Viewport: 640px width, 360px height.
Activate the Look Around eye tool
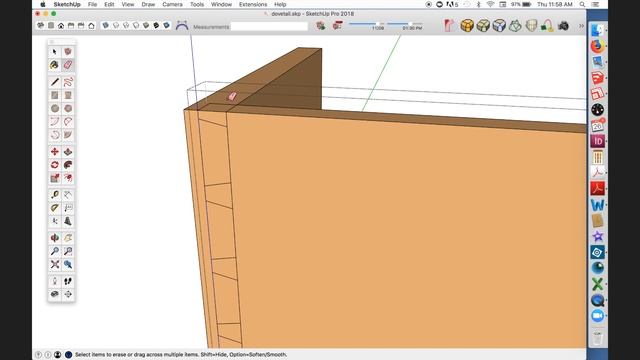55,294
